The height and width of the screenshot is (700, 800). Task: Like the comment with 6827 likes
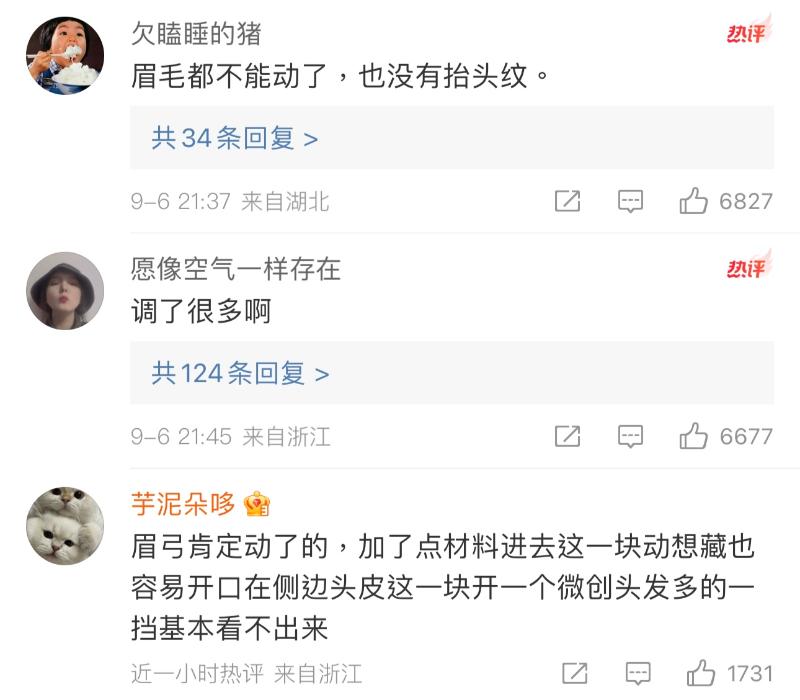(694, 201)
